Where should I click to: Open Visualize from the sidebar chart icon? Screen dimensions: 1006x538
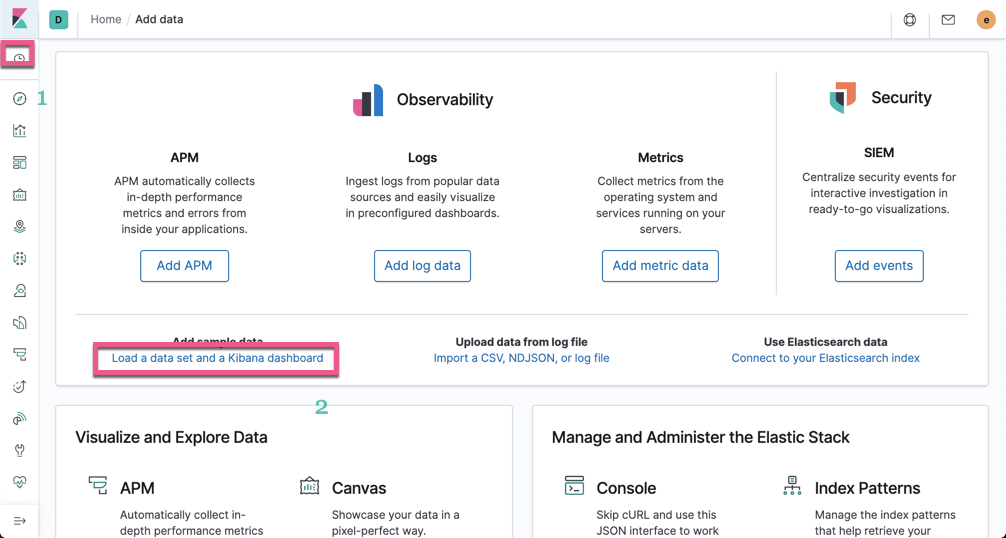[19, 131]
